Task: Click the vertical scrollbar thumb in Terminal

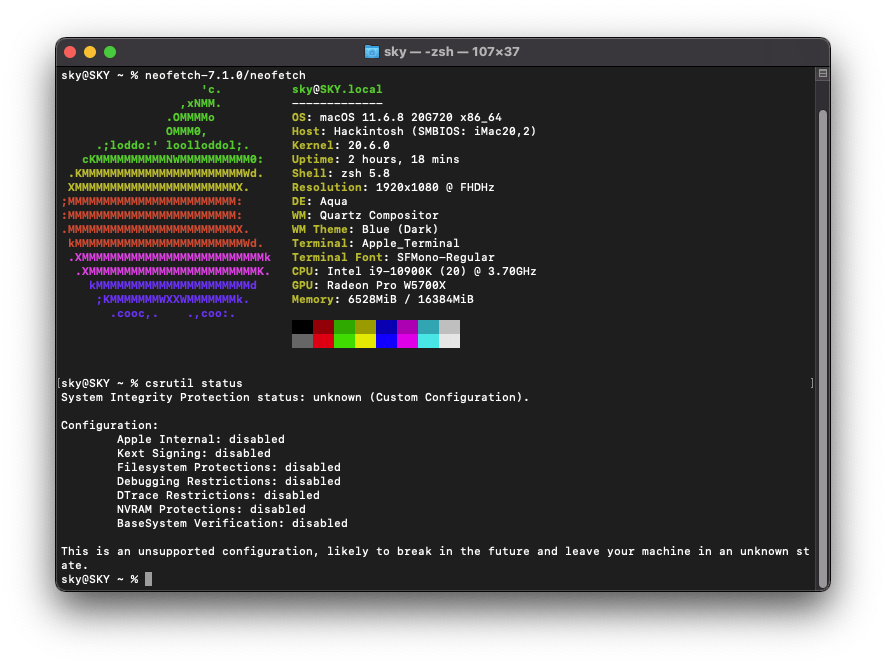Action: click(823, 348)
